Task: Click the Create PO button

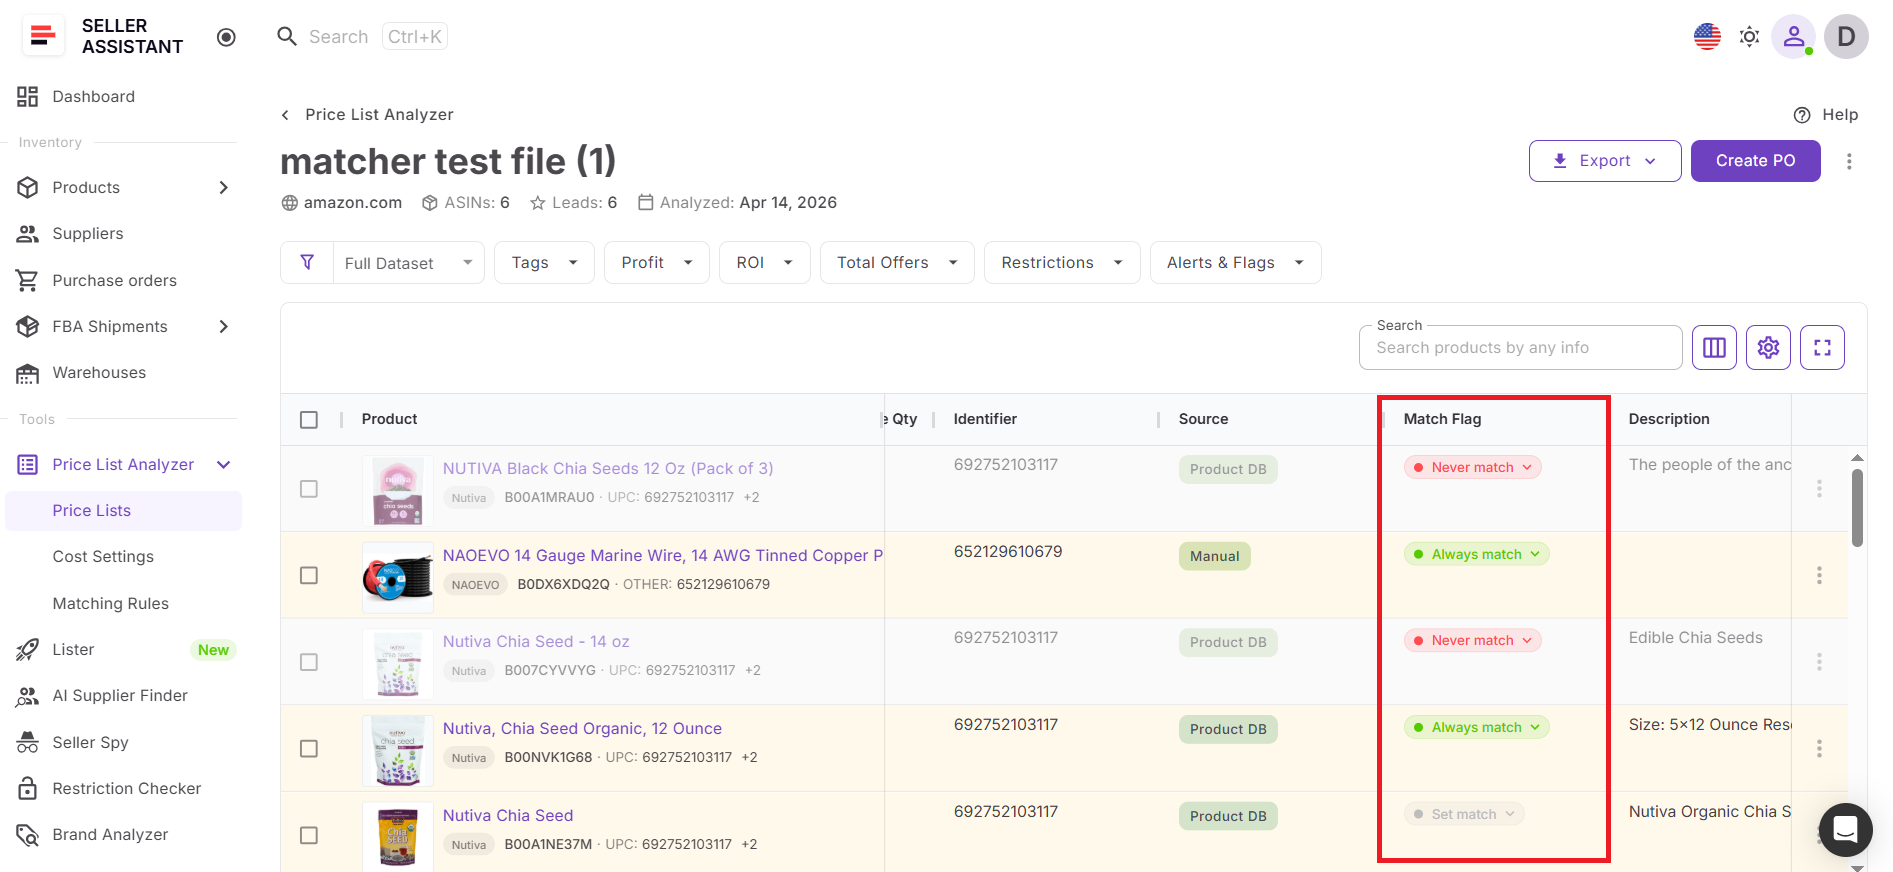Action: coord(1755,161)
